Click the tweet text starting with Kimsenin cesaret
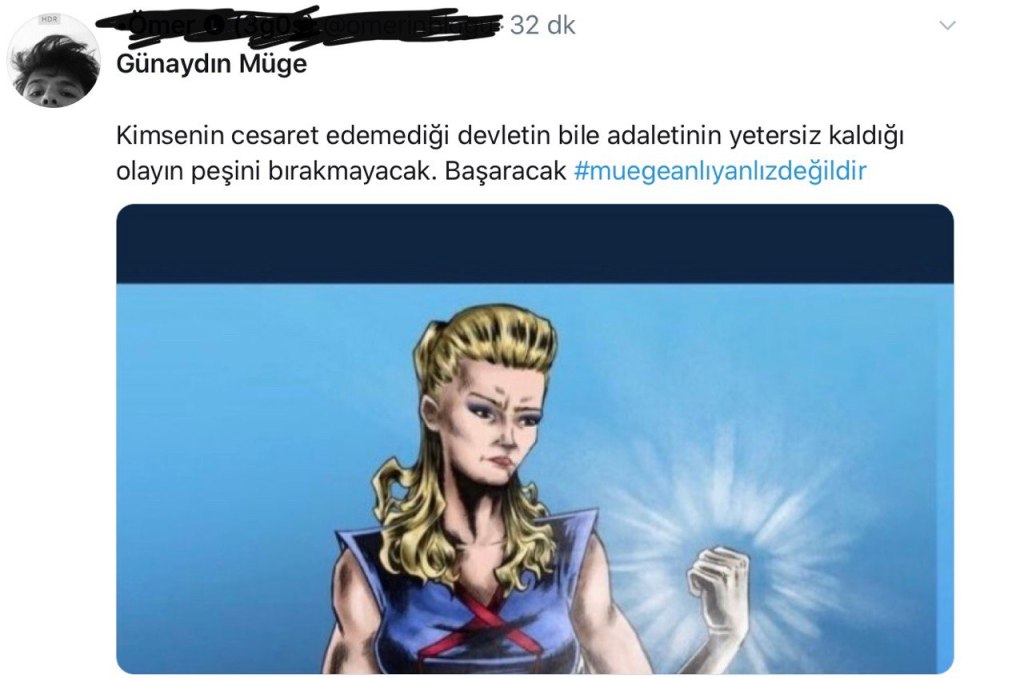This screenshot has height=678, width=1024. pos(510,153)
